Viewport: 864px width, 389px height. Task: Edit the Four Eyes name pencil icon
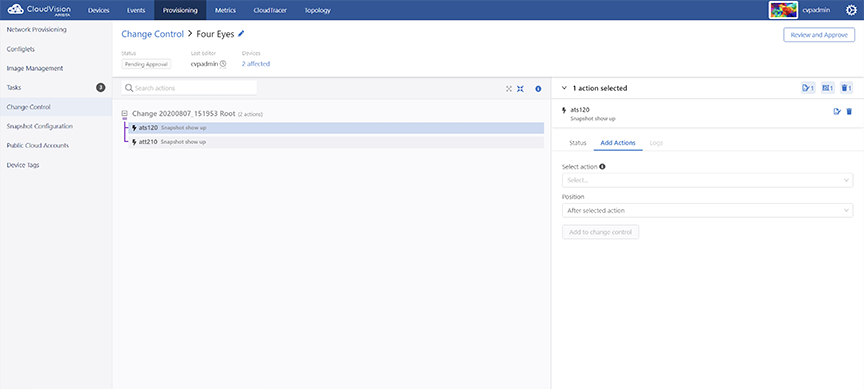[241, 34]
